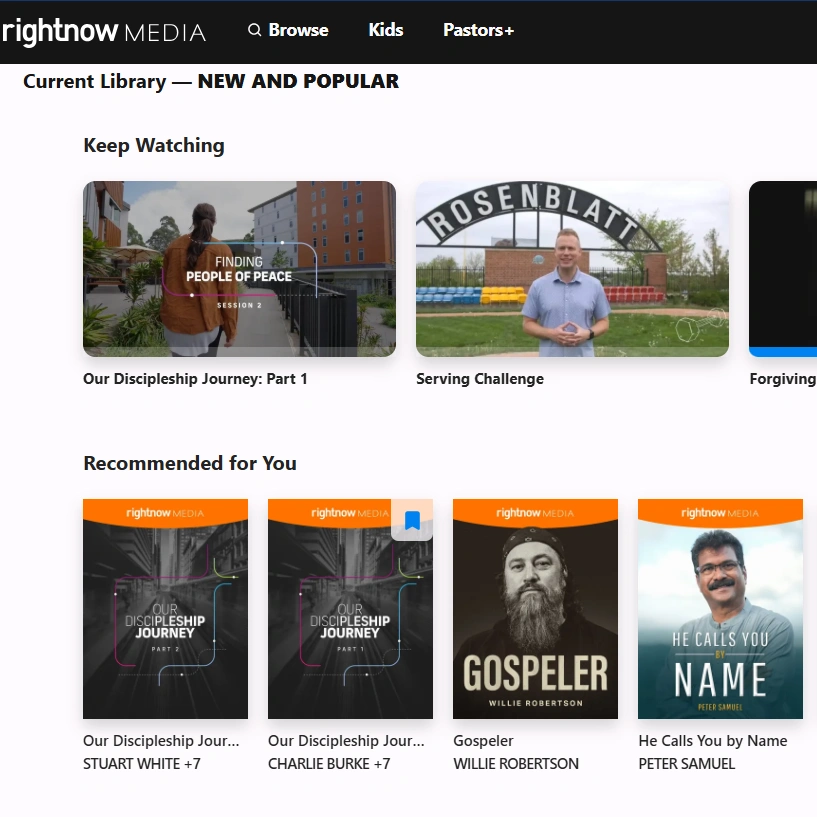Screen dimensions: 817x817
Task: Open Our Discipleship Journey Part 2 poster
Action: pyautogui.click(x=165, y=609)
